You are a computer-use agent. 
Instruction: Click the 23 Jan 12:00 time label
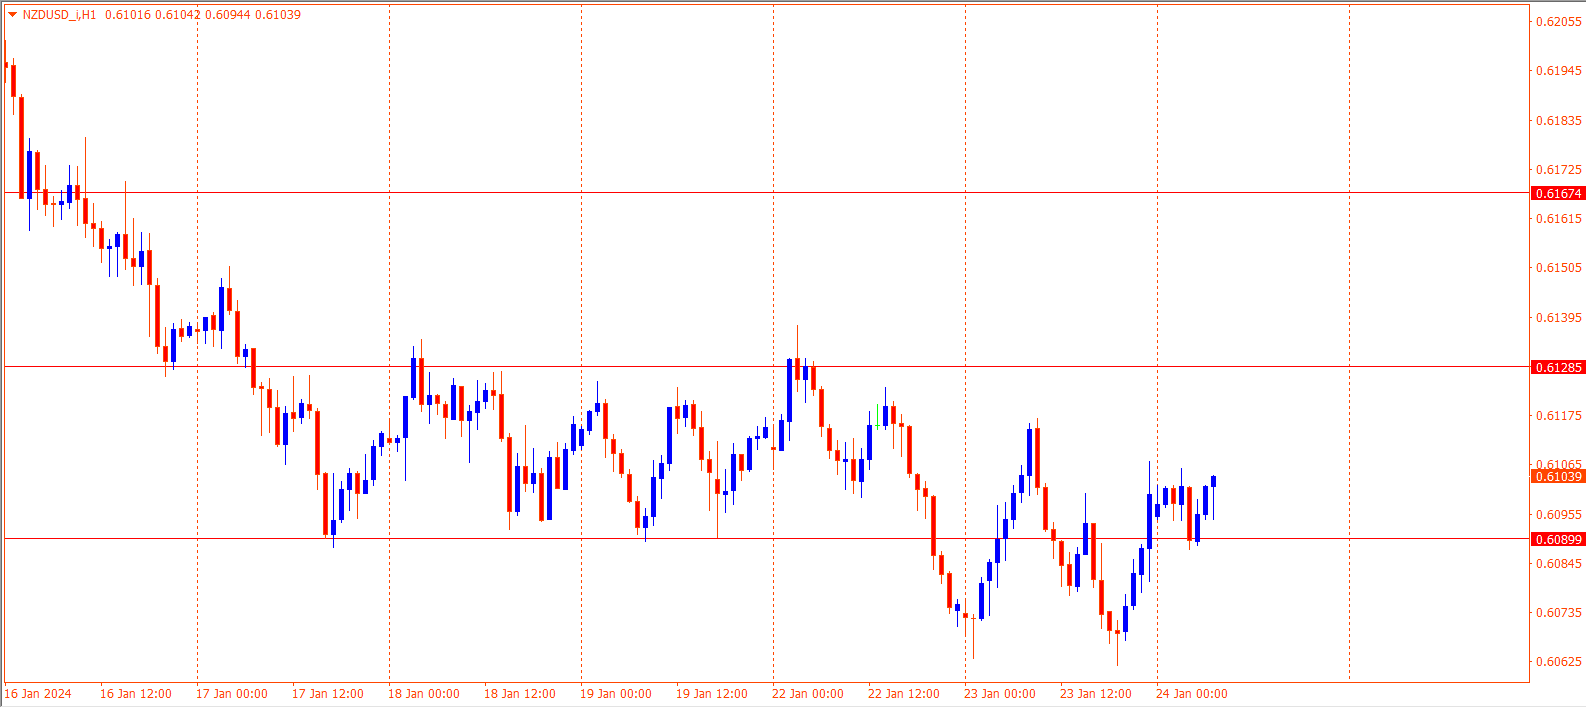click(1096, 693)
